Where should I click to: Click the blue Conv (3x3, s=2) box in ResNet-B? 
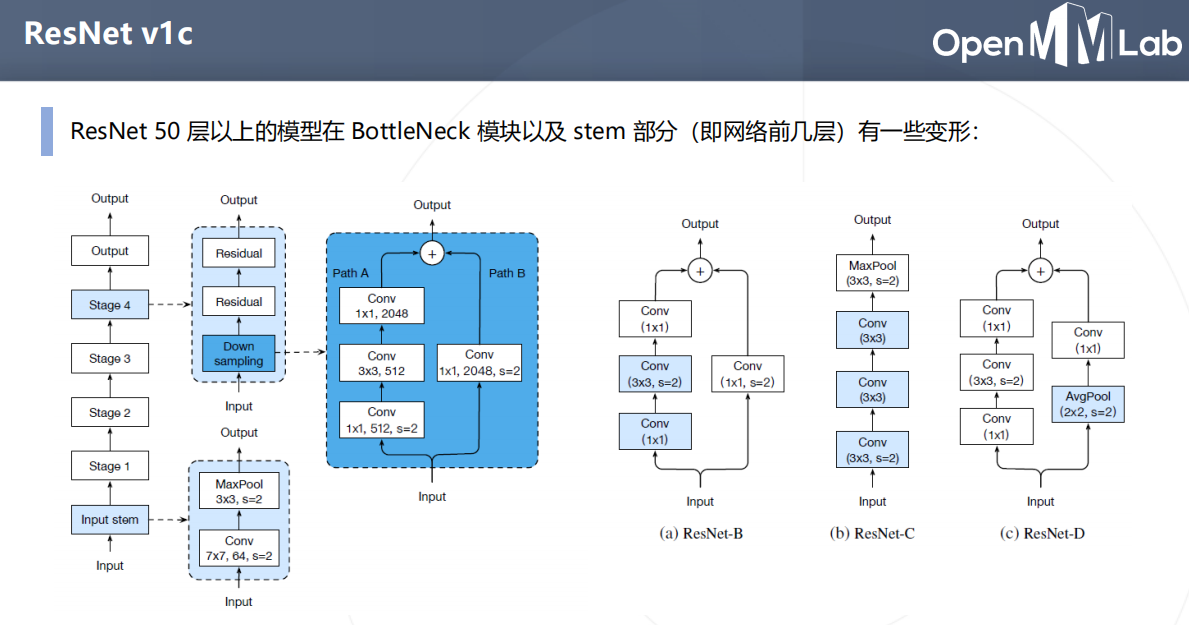655,374
